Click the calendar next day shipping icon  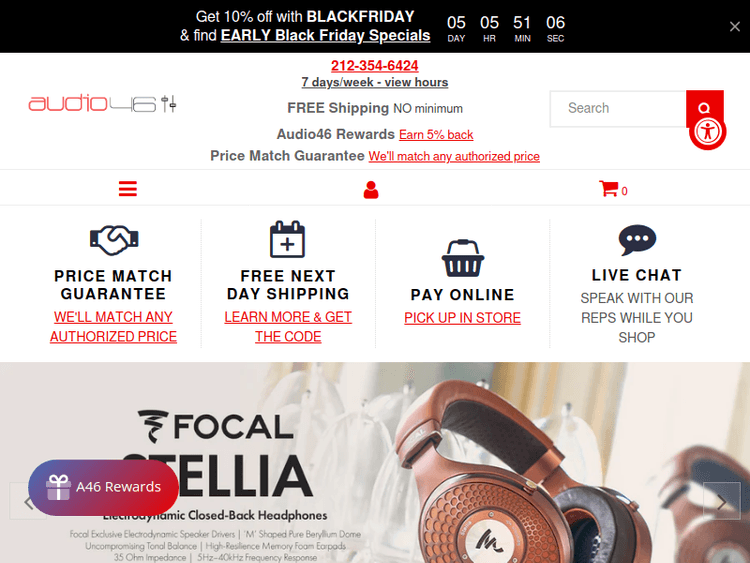click(x=287, y=239)
